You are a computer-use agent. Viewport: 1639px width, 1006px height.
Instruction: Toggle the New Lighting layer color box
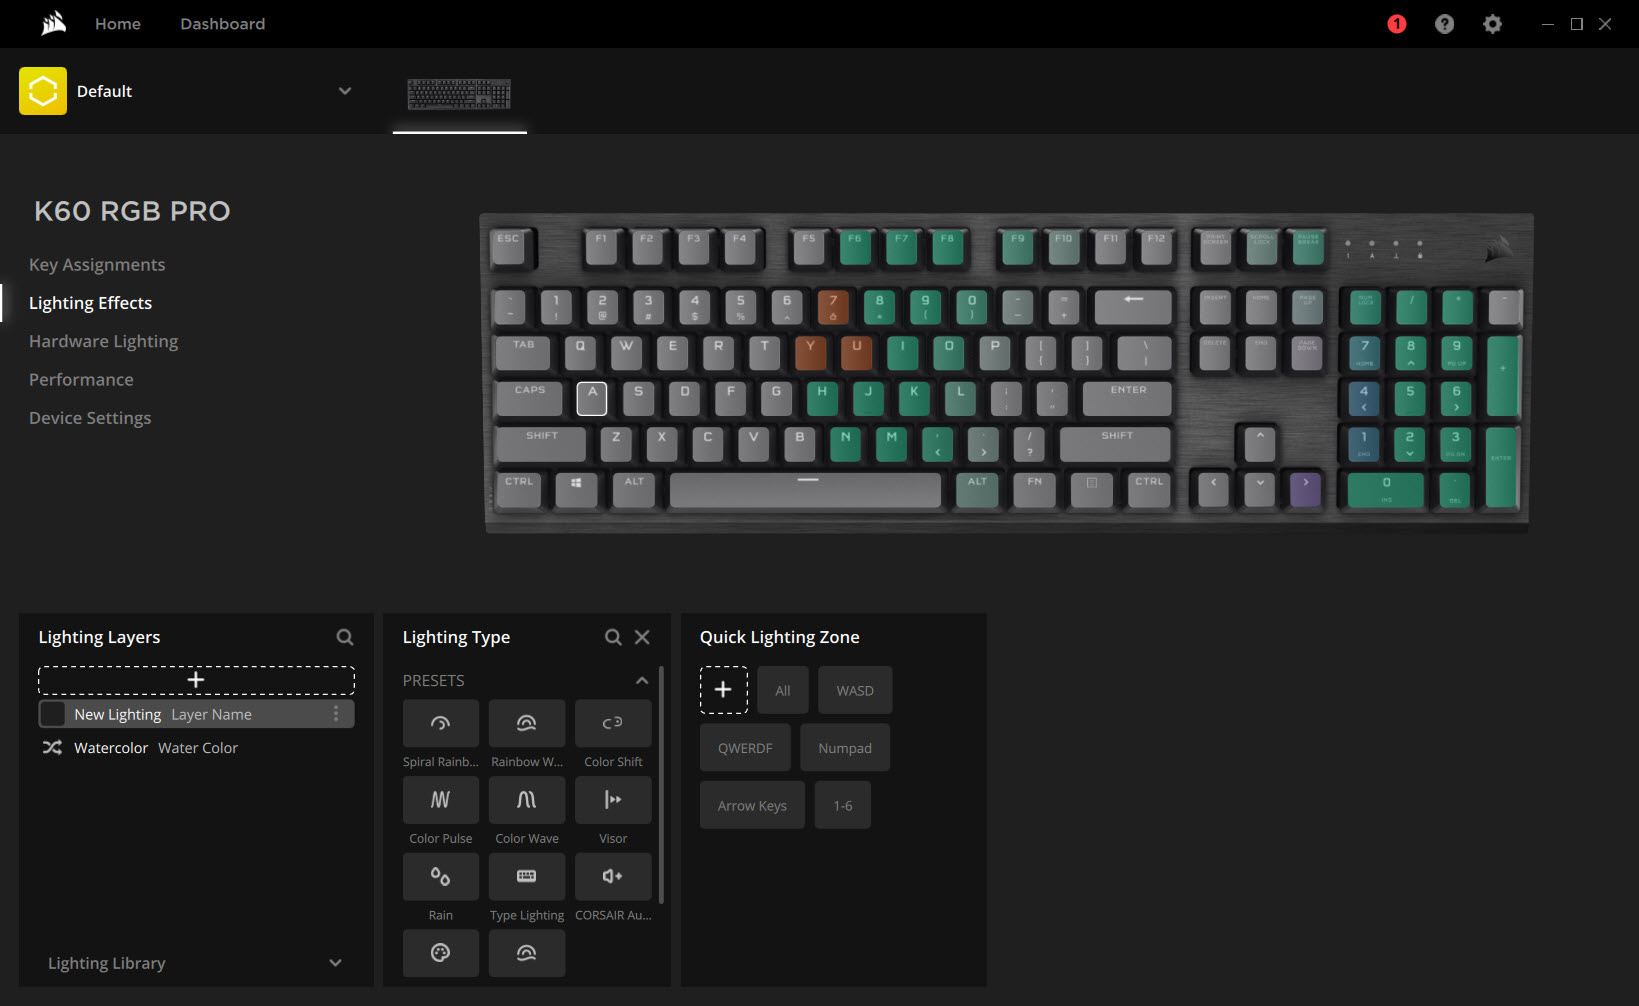click(x=53, y=714)
